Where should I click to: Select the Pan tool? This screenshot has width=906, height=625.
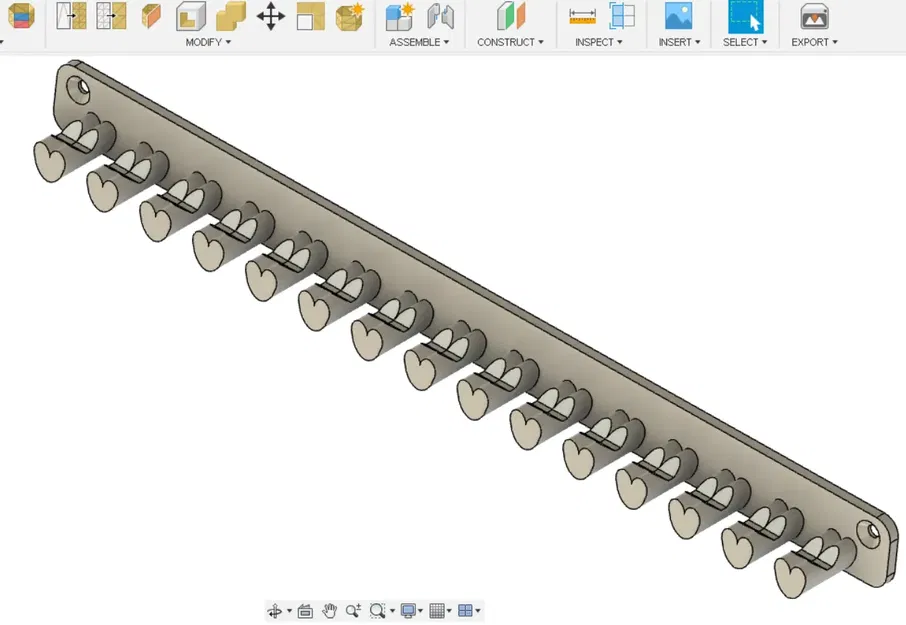pyautogui.click(x=329, y=611)
